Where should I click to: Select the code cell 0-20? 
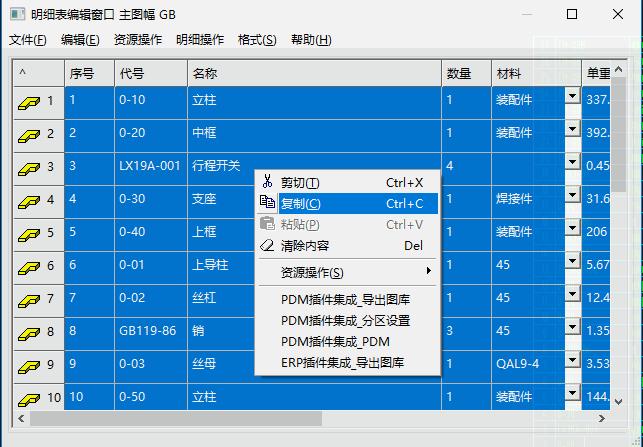151,136
